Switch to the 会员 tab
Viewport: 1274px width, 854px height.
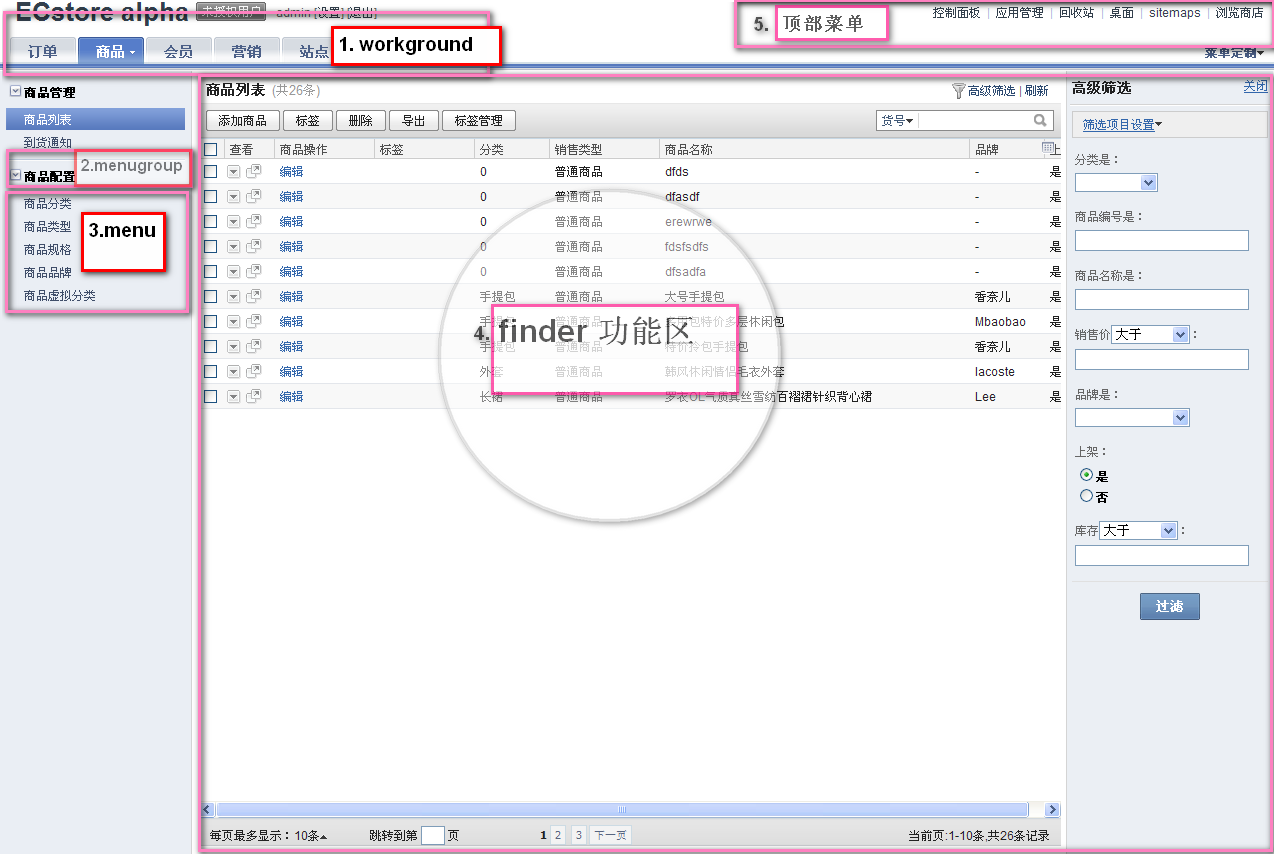pyautogui.click(x=178, y=51)
